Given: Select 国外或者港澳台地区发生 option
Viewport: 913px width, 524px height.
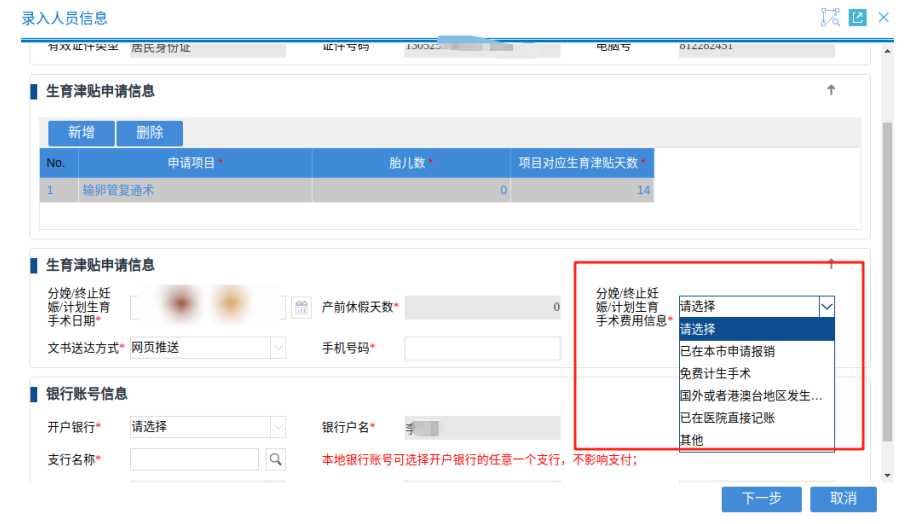Looking at the screenshot, I should [750, 396].
